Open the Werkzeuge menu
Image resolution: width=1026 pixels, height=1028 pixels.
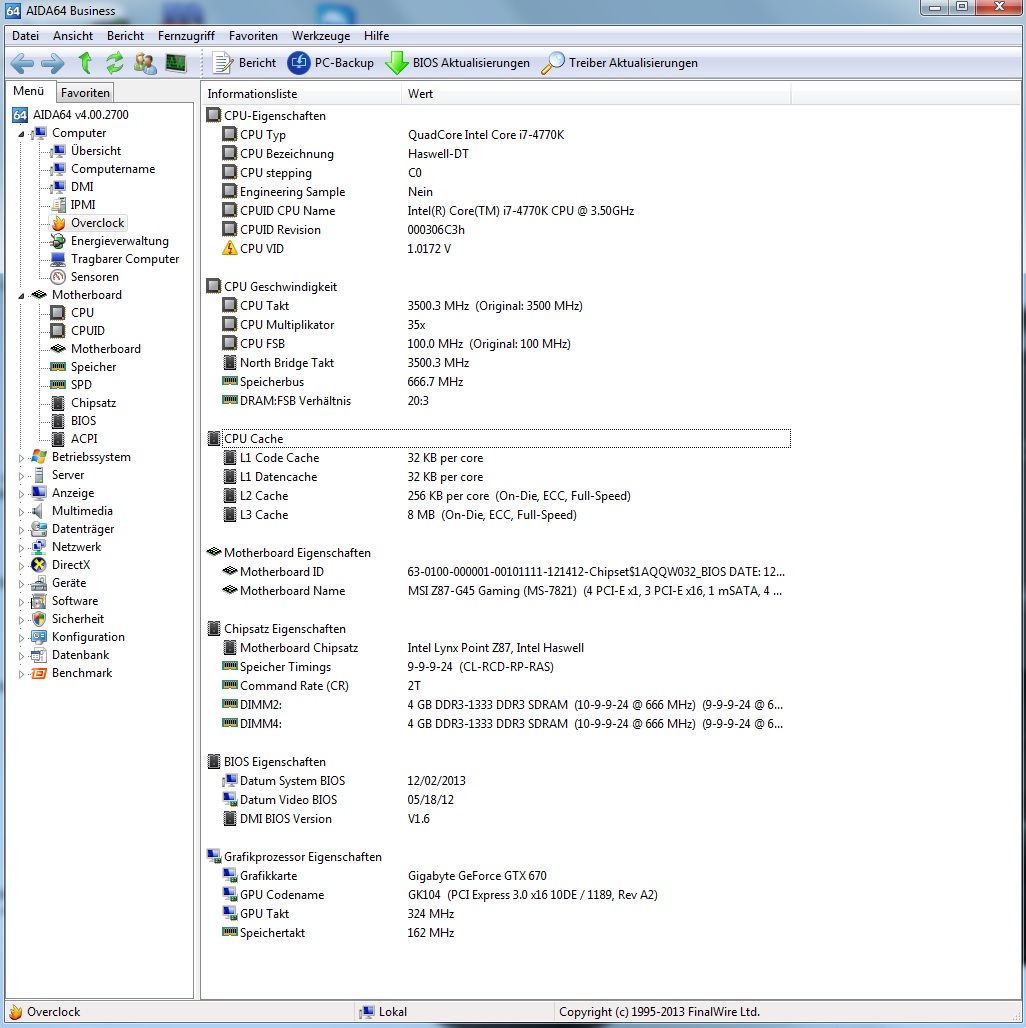(x=321, y=36)
